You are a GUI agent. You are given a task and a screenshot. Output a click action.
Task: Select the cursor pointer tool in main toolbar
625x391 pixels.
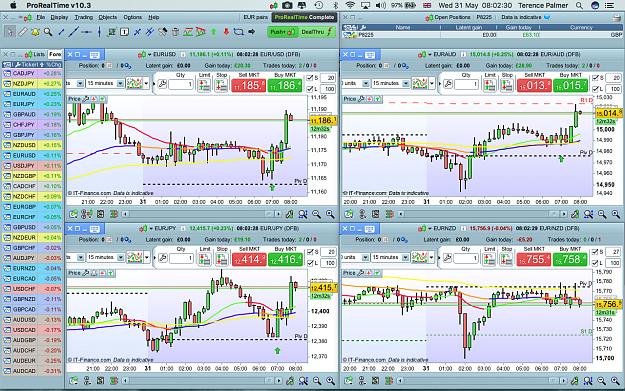(x=10, y=32)
